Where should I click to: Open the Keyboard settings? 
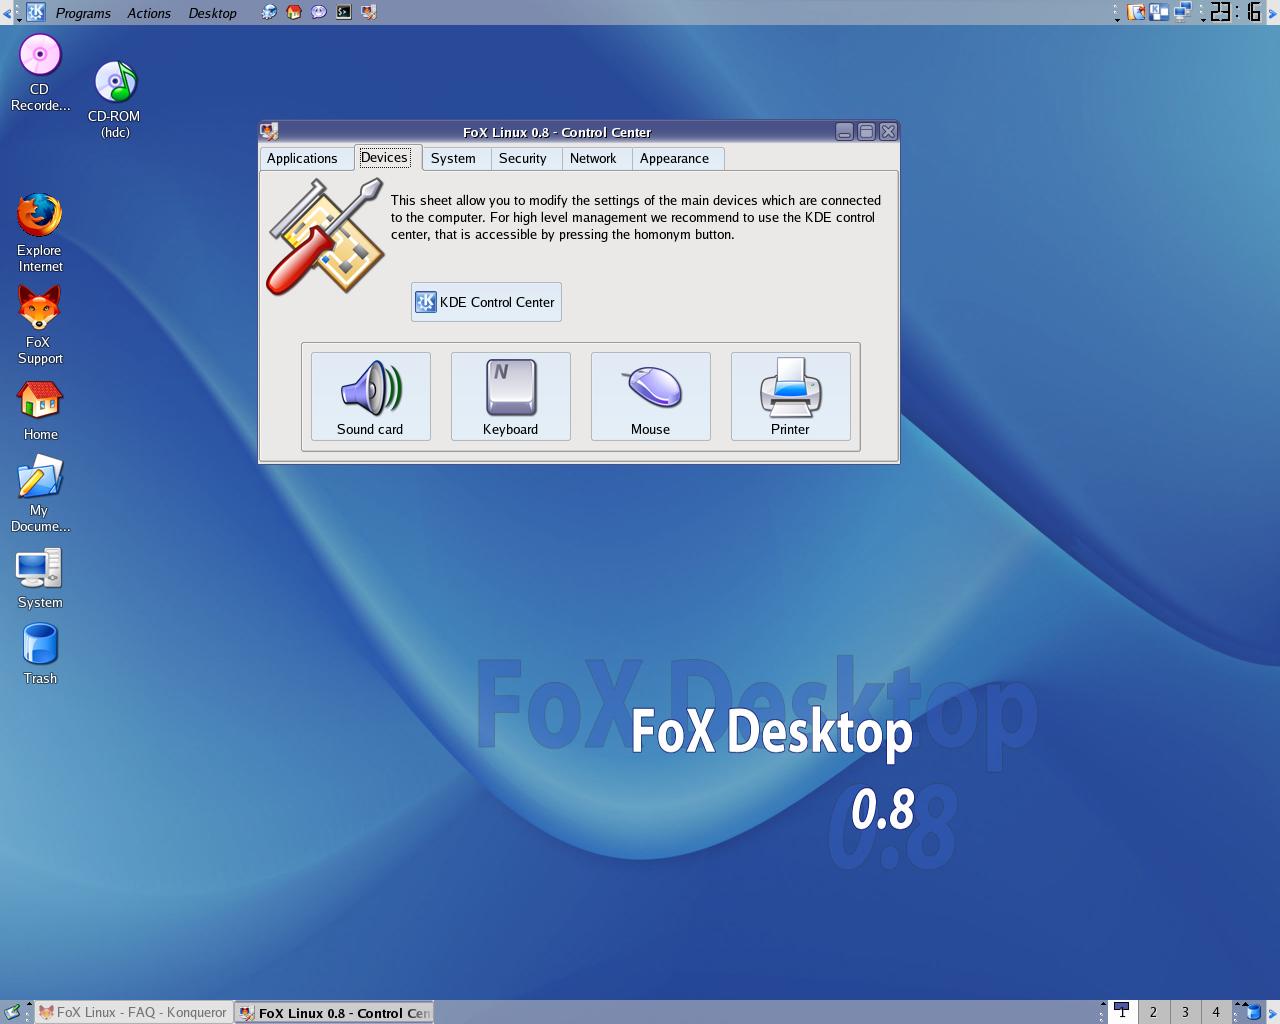tap(510, 396)
